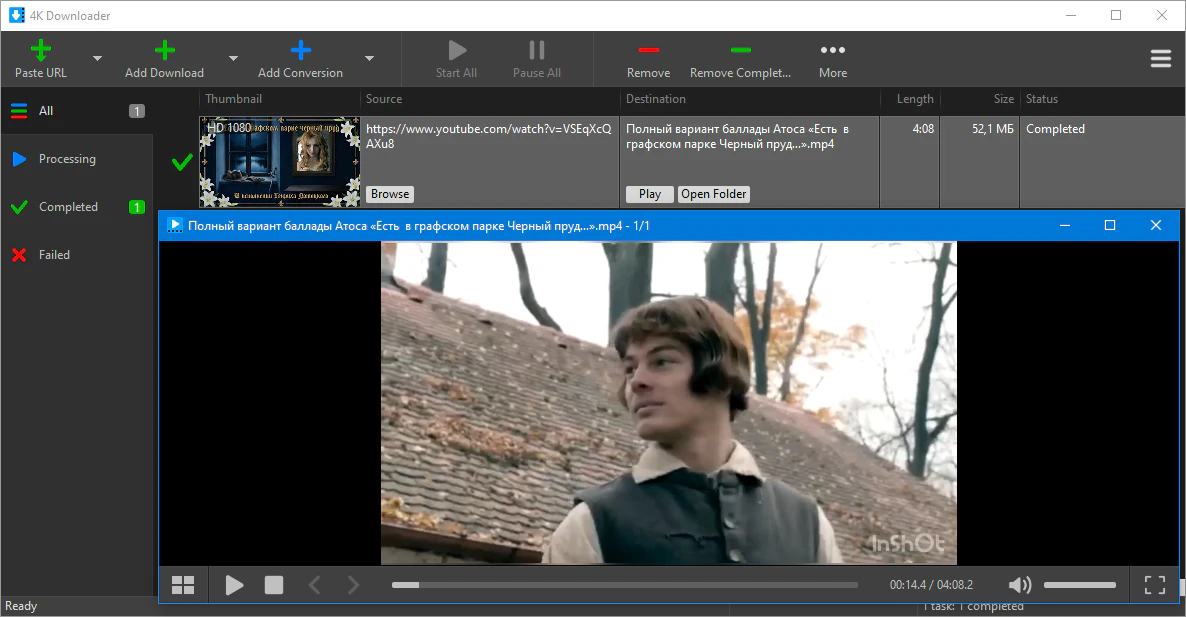Image resolution: width=1186 pixels, height=617 pixels.
Task: Click the Play button in Destination cell
Action: (x=650, y=194)
